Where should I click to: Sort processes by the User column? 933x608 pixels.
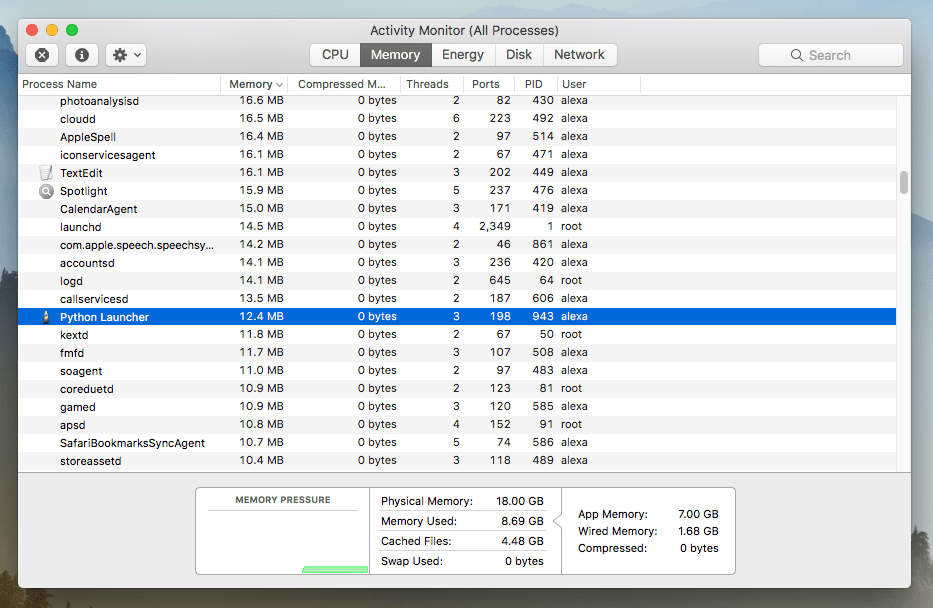574,84
